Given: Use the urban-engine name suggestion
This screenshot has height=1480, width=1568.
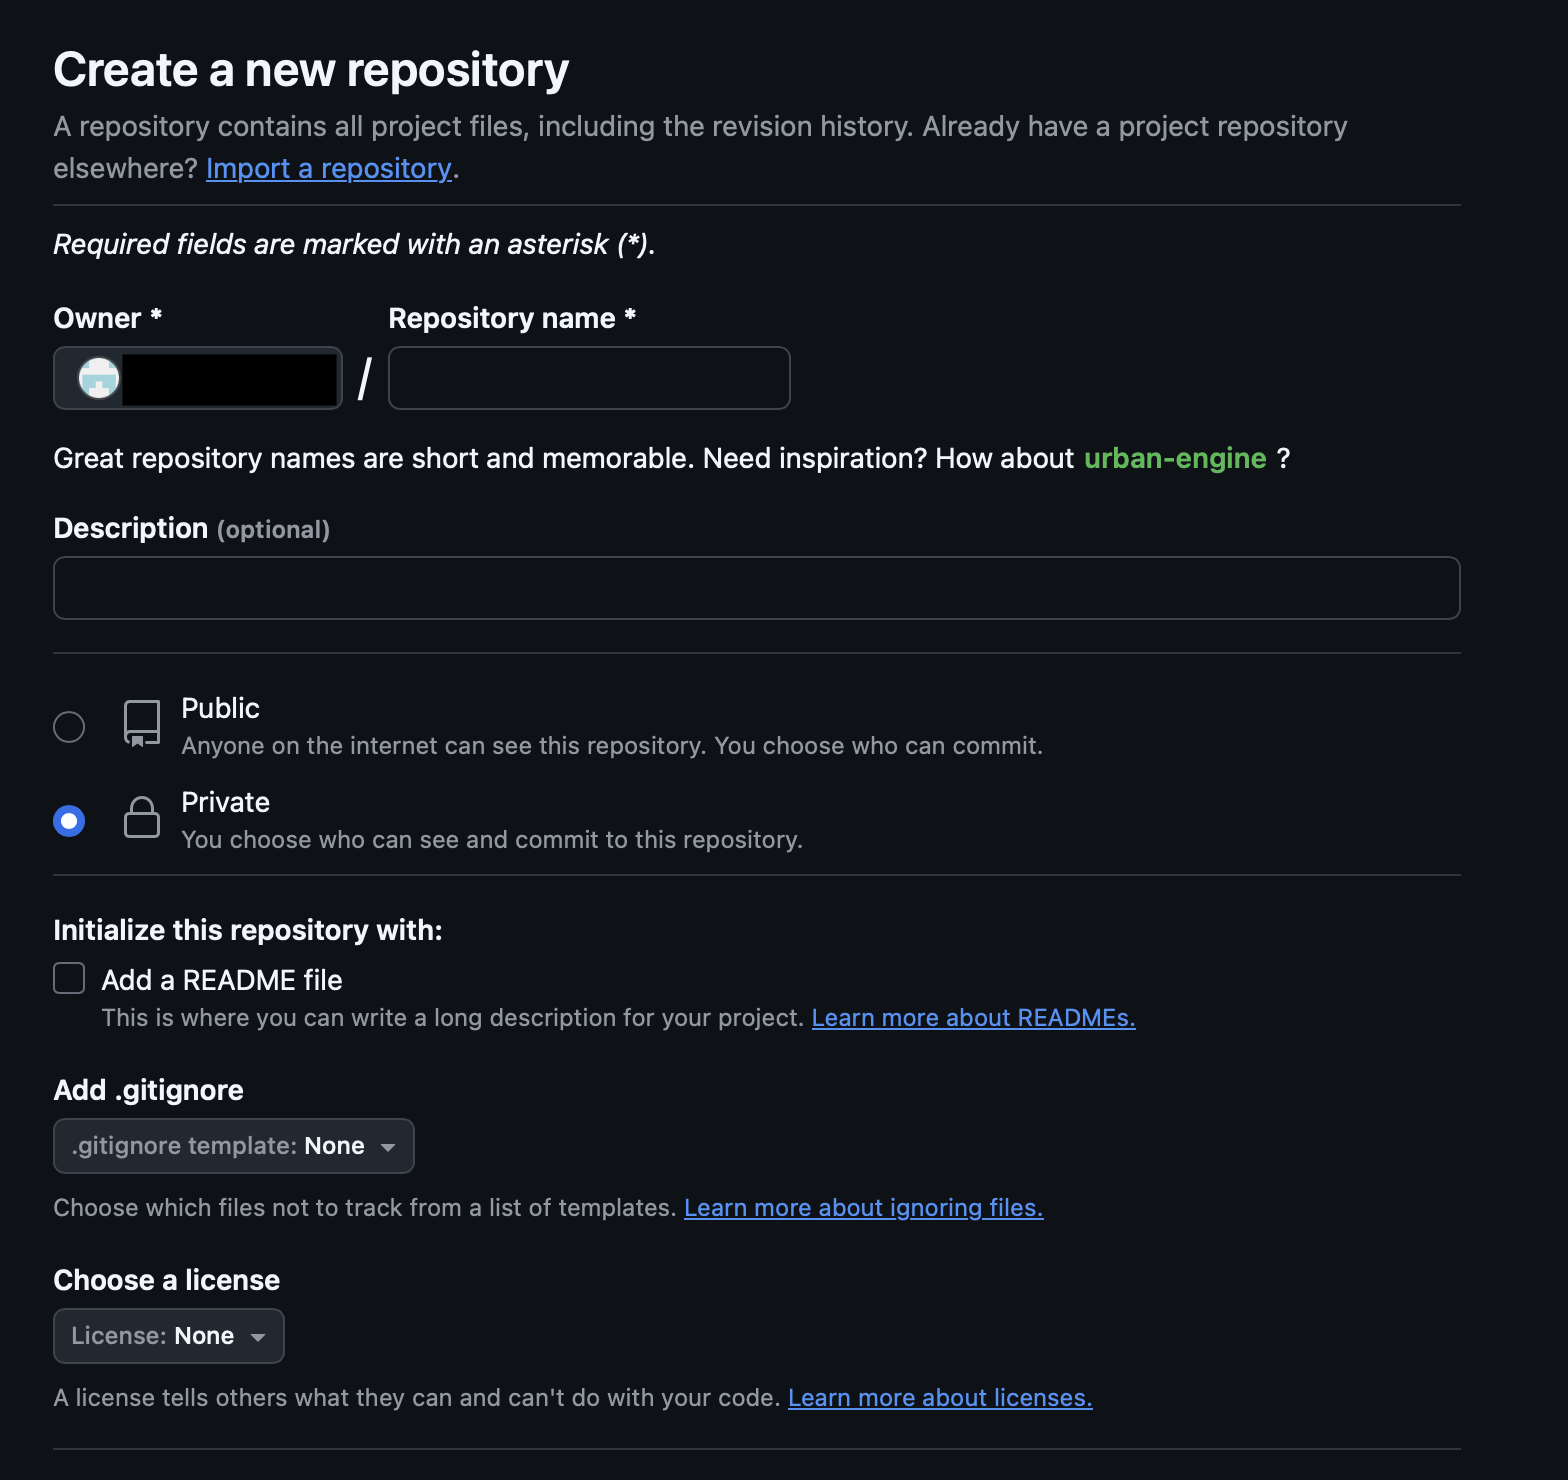Looking at the screenshot, I should (x=1175, y=458).
